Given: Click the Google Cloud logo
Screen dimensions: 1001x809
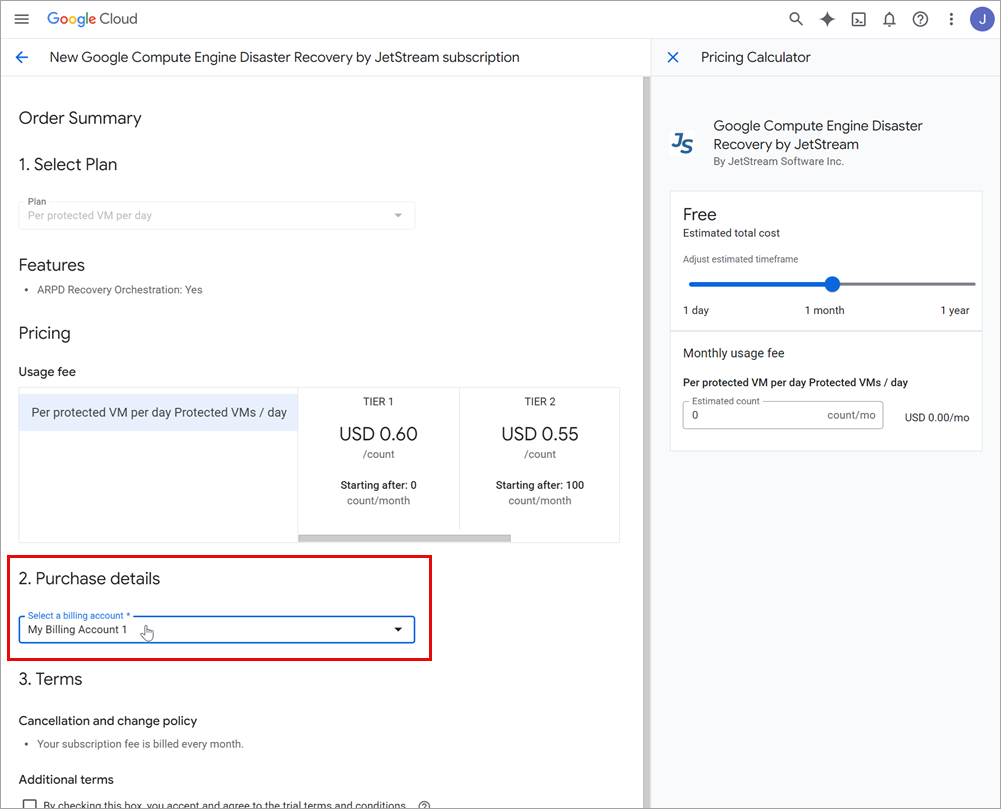Looking at the screenshot, I should click(92, 19).
